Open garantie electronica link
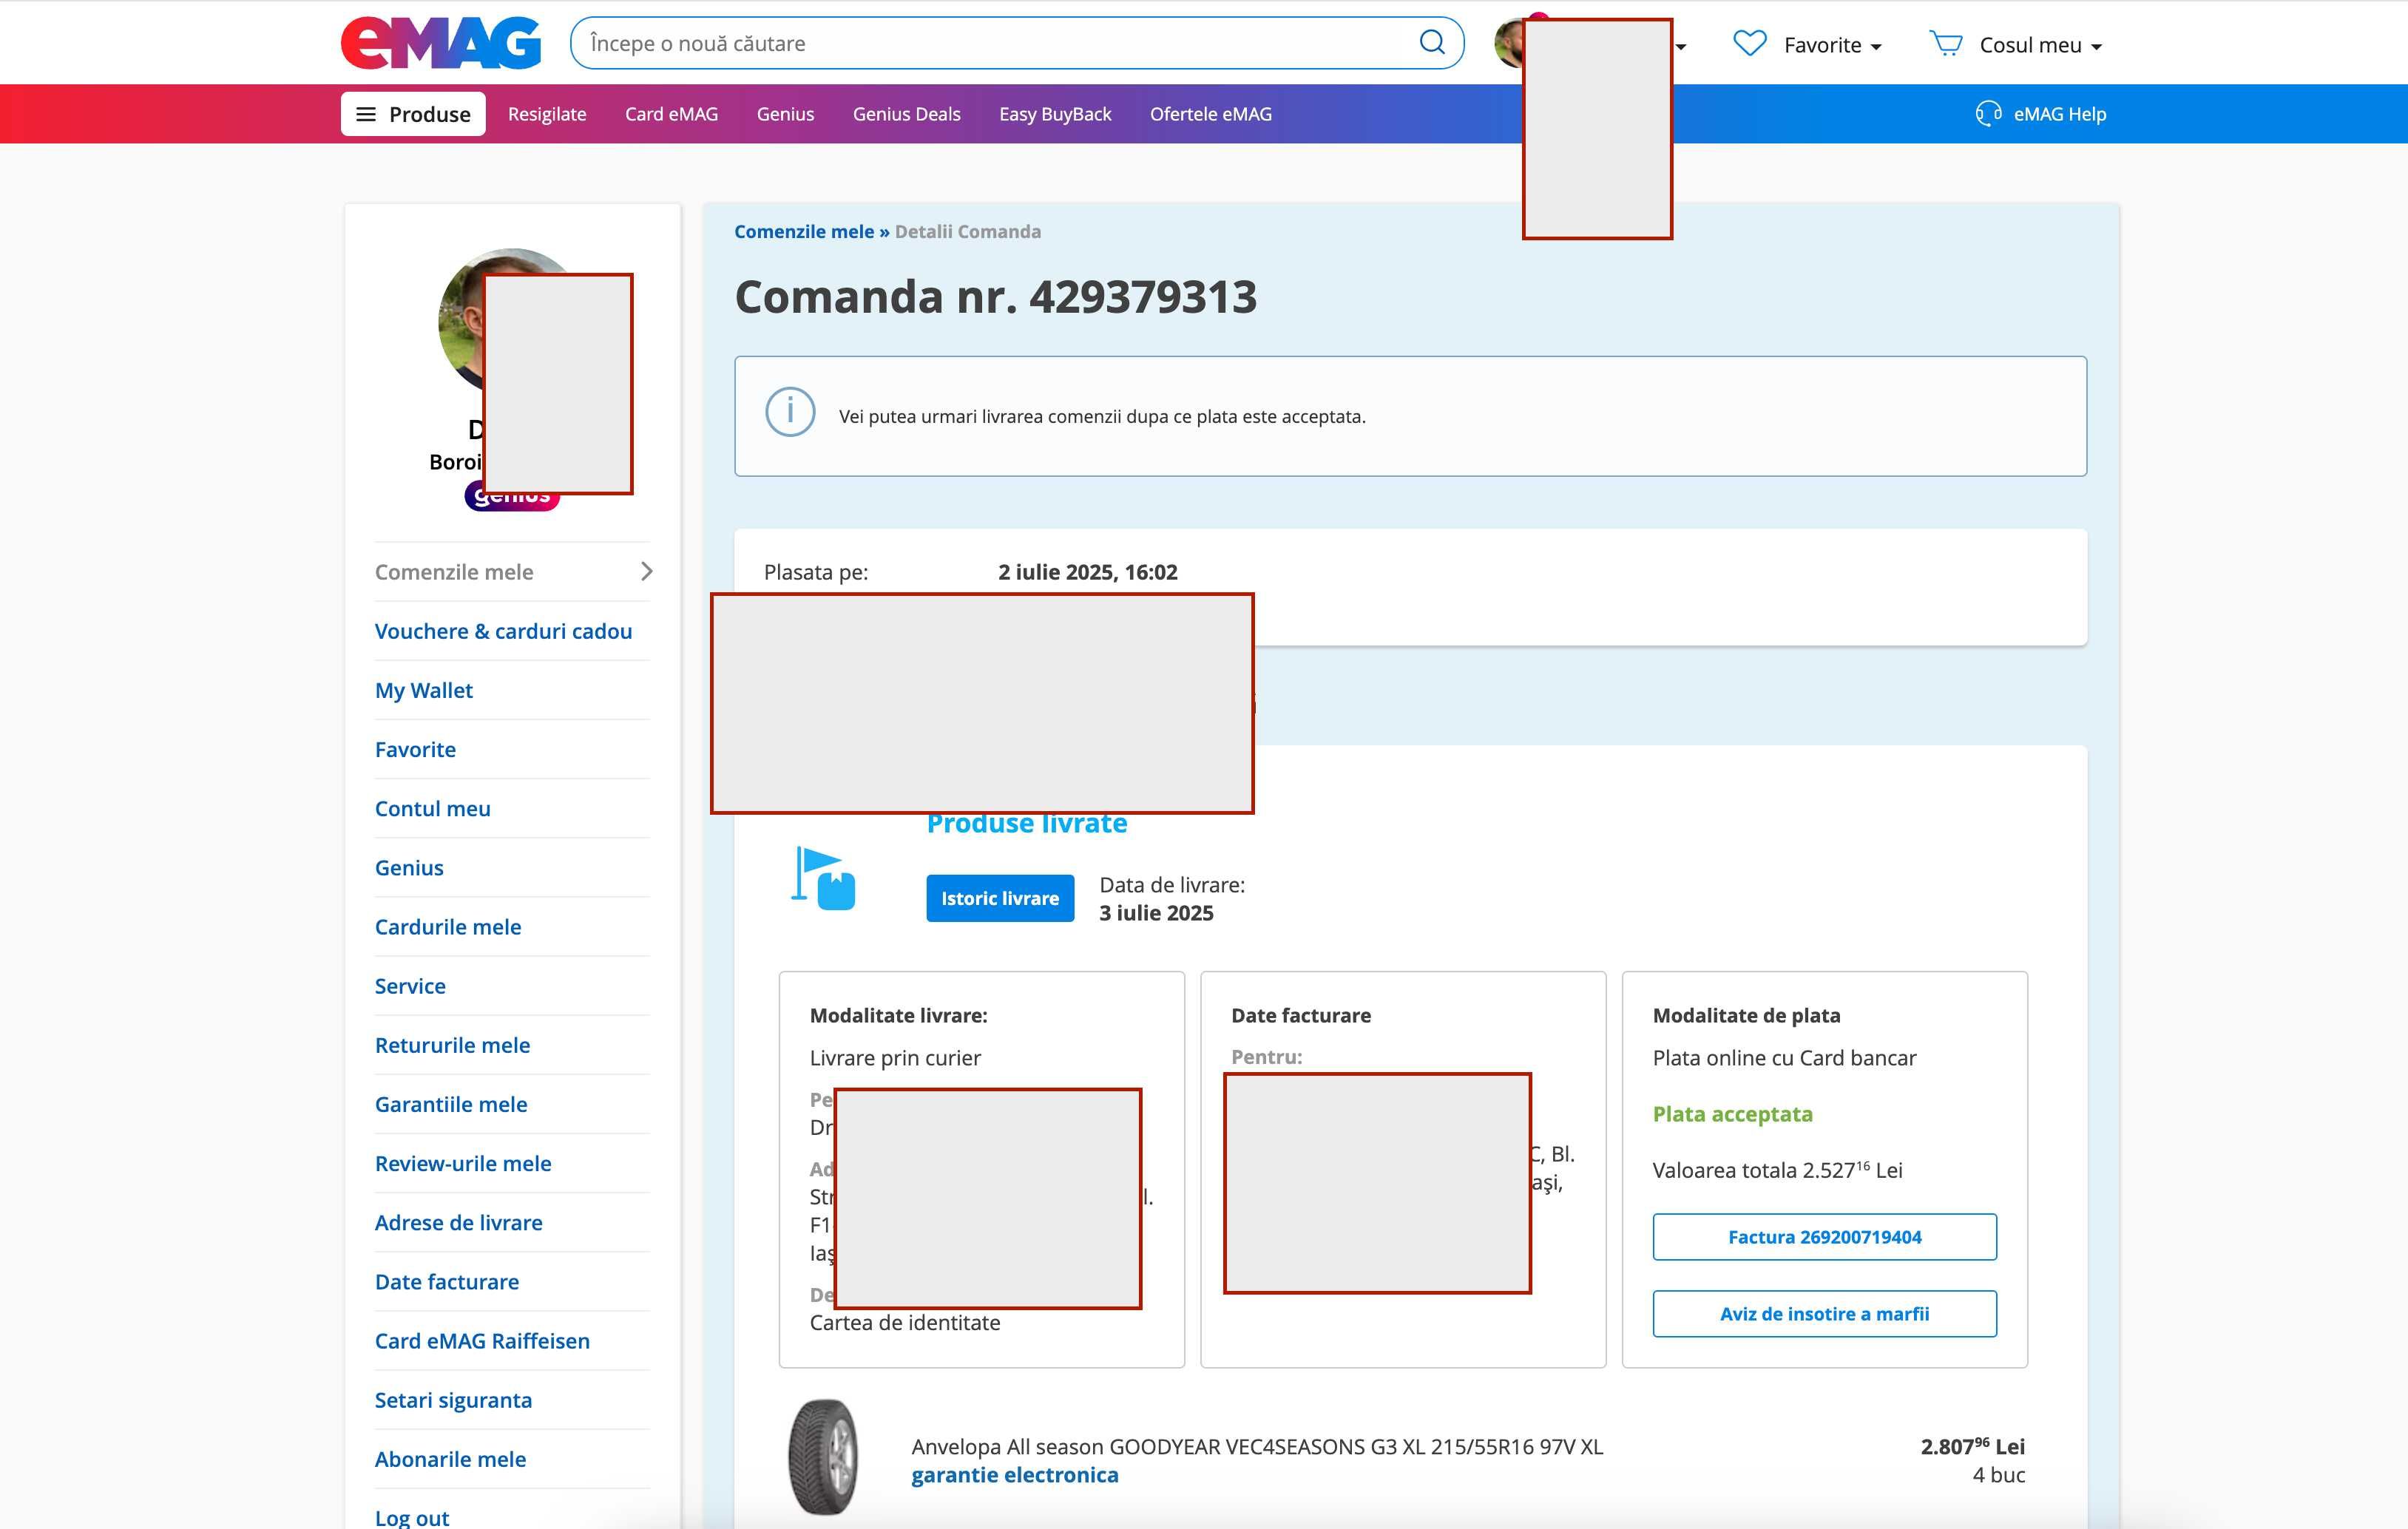The width and height of the screenshot is (2408, 1529). [1014, 1475]
